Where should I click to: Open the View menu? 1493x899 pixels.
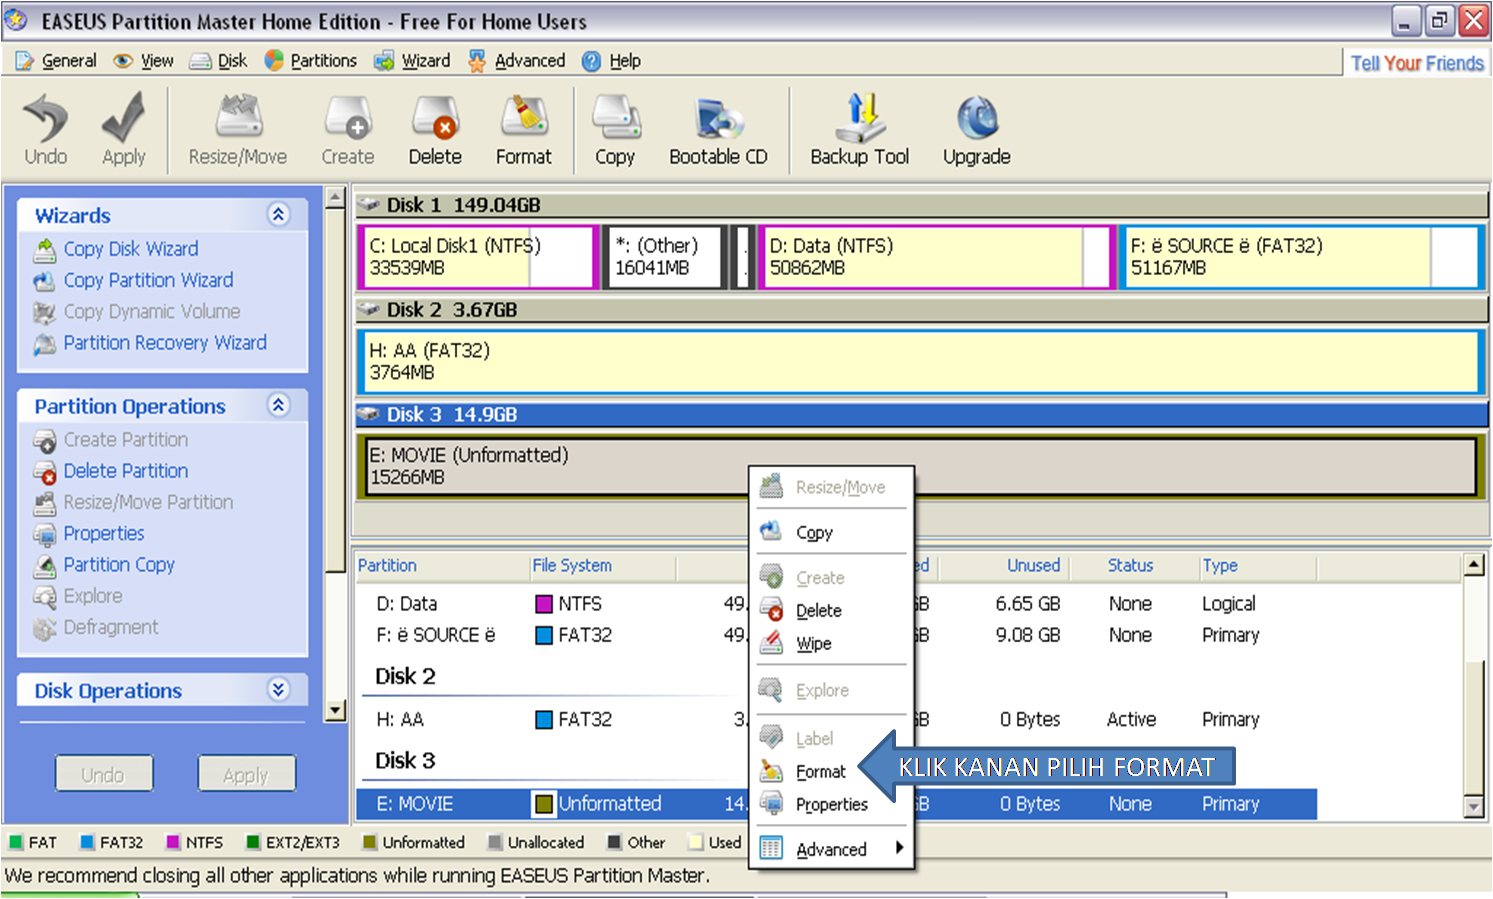pyautogui.click(x=144, y=61)
